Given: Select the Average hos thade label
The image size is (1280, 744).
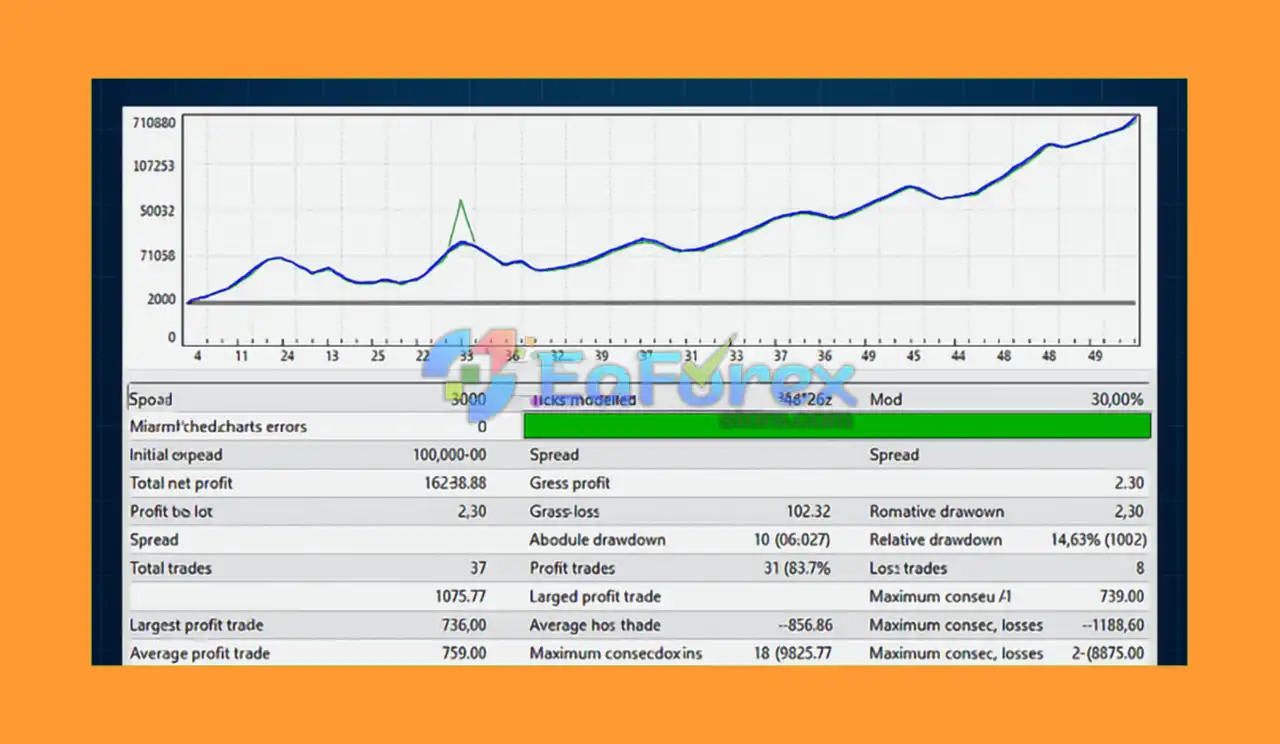Looking at the screenshot, I should point(595,625).
